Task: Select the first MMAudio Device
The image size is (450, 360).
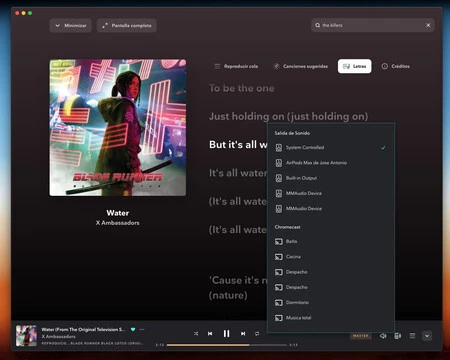Action: 331,193
